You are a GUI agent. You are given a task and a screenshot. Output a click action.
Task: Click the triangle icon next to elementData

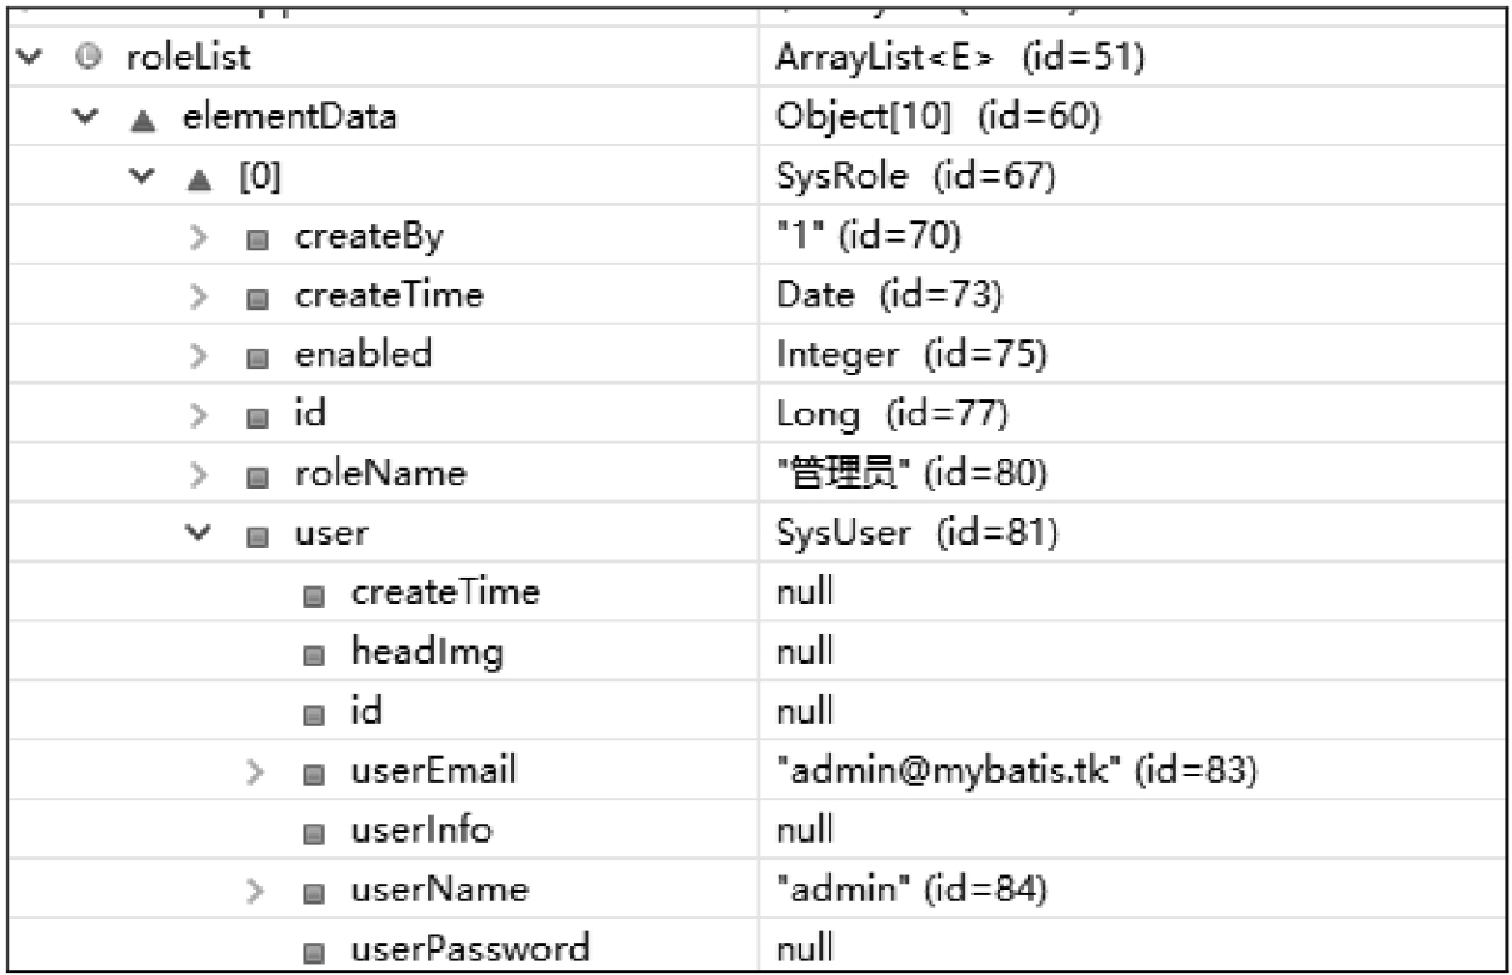click(143, 121)
